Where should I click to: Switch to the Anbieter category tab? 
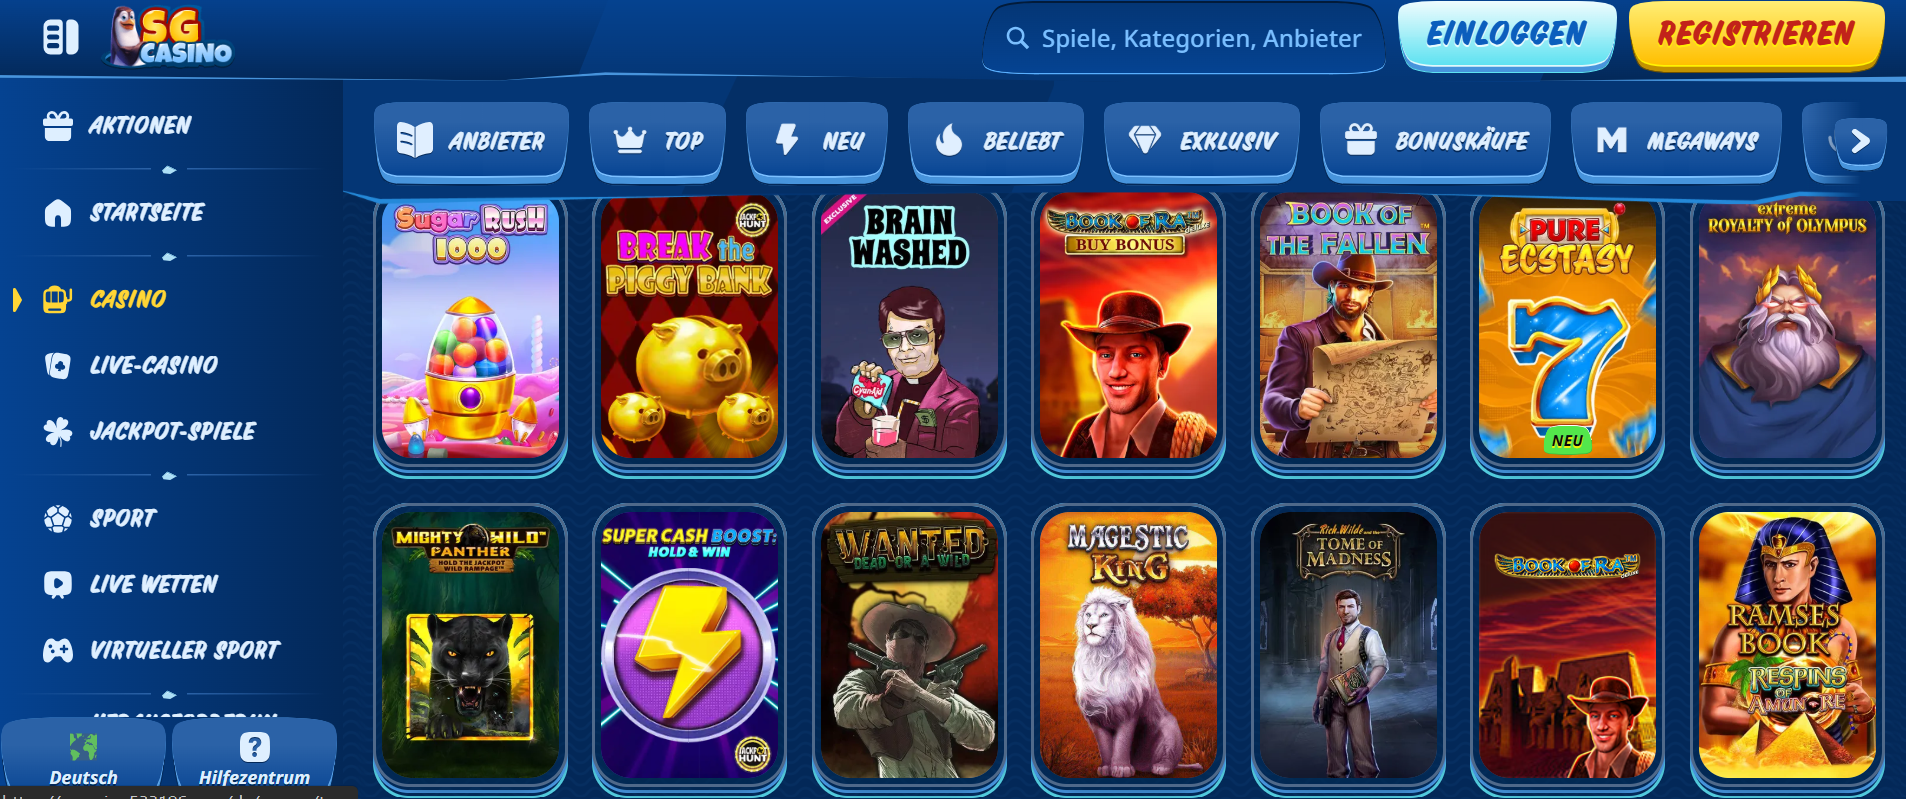(471, 141)
